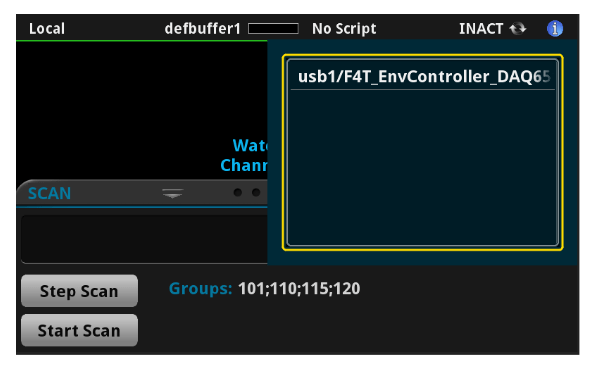Select the first page indicator dot

click(238, 192)
